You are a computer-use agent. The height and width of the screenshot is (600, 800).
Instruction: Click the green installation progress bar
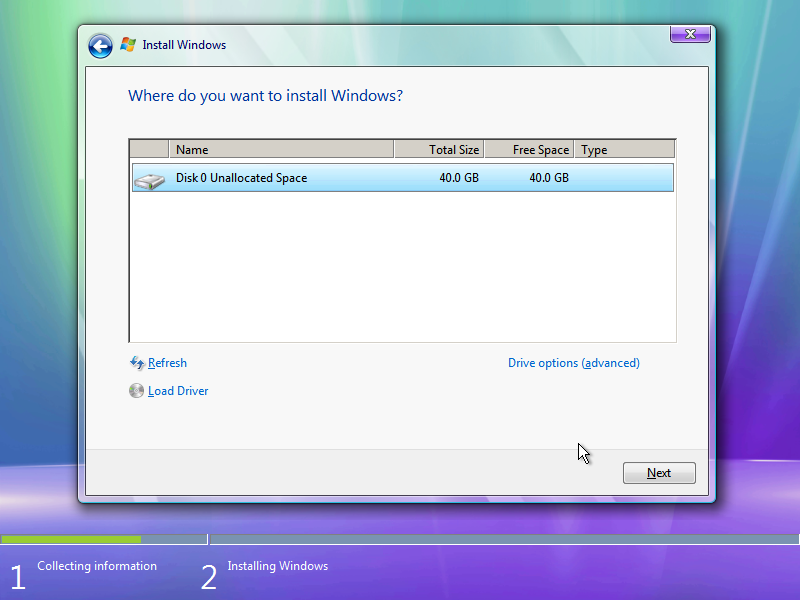[70, 538]
